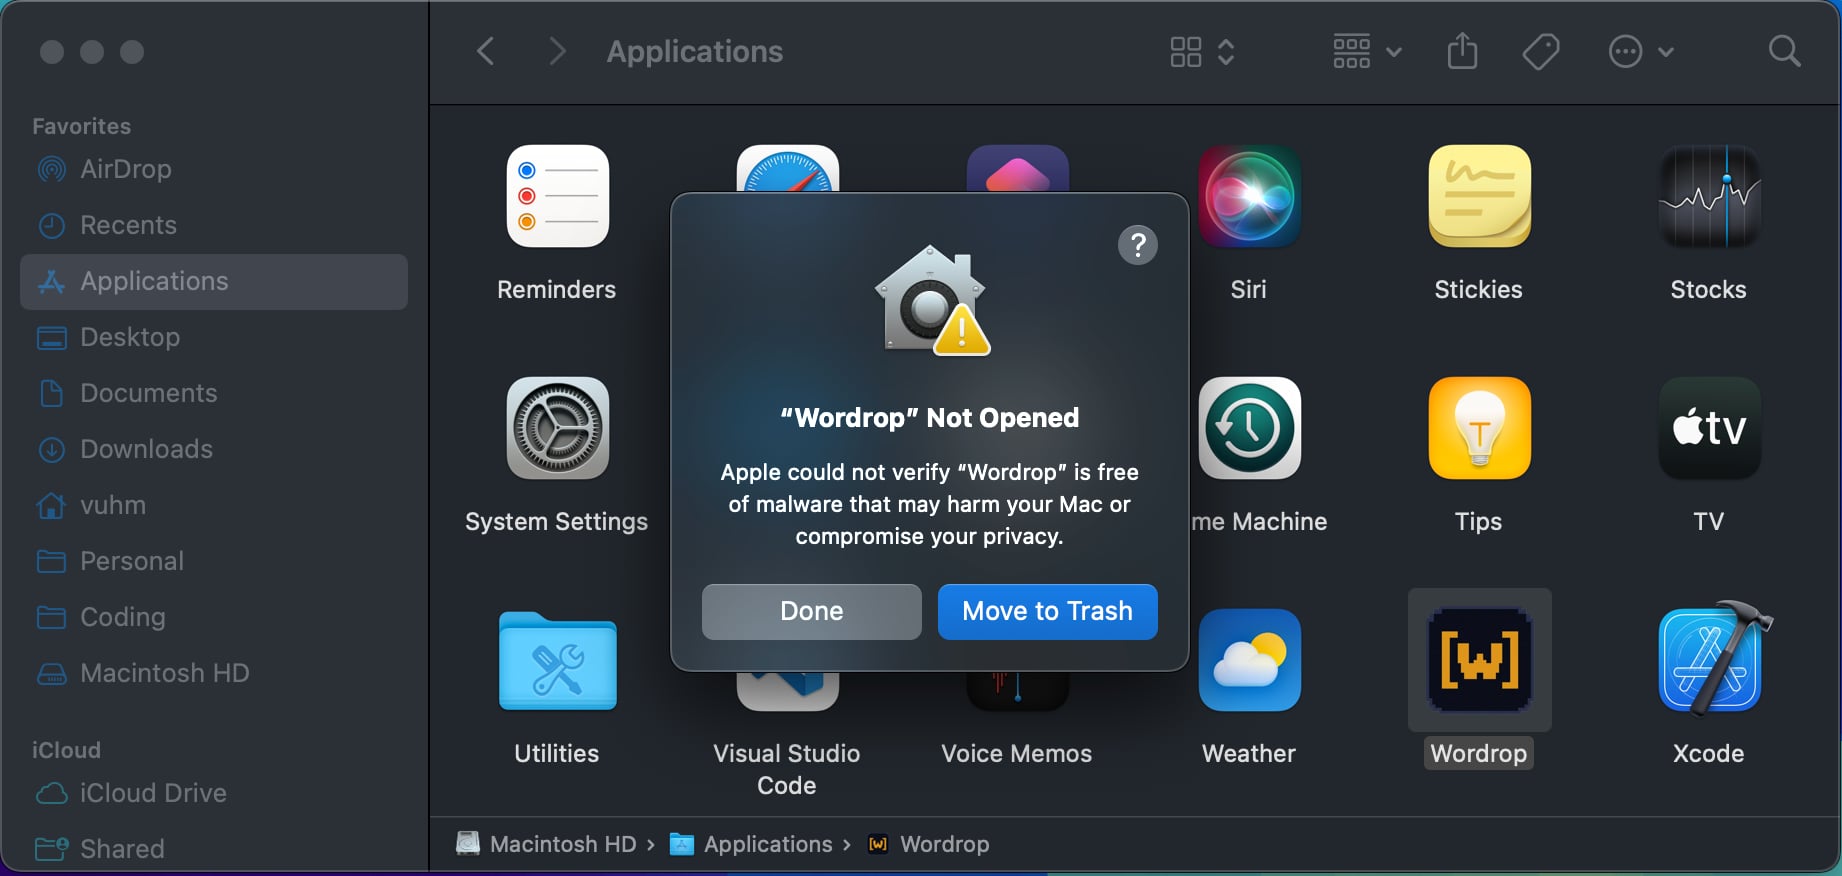Click Wordrop in the path bar
1842x876 pixels.
[x=929, y=844]
